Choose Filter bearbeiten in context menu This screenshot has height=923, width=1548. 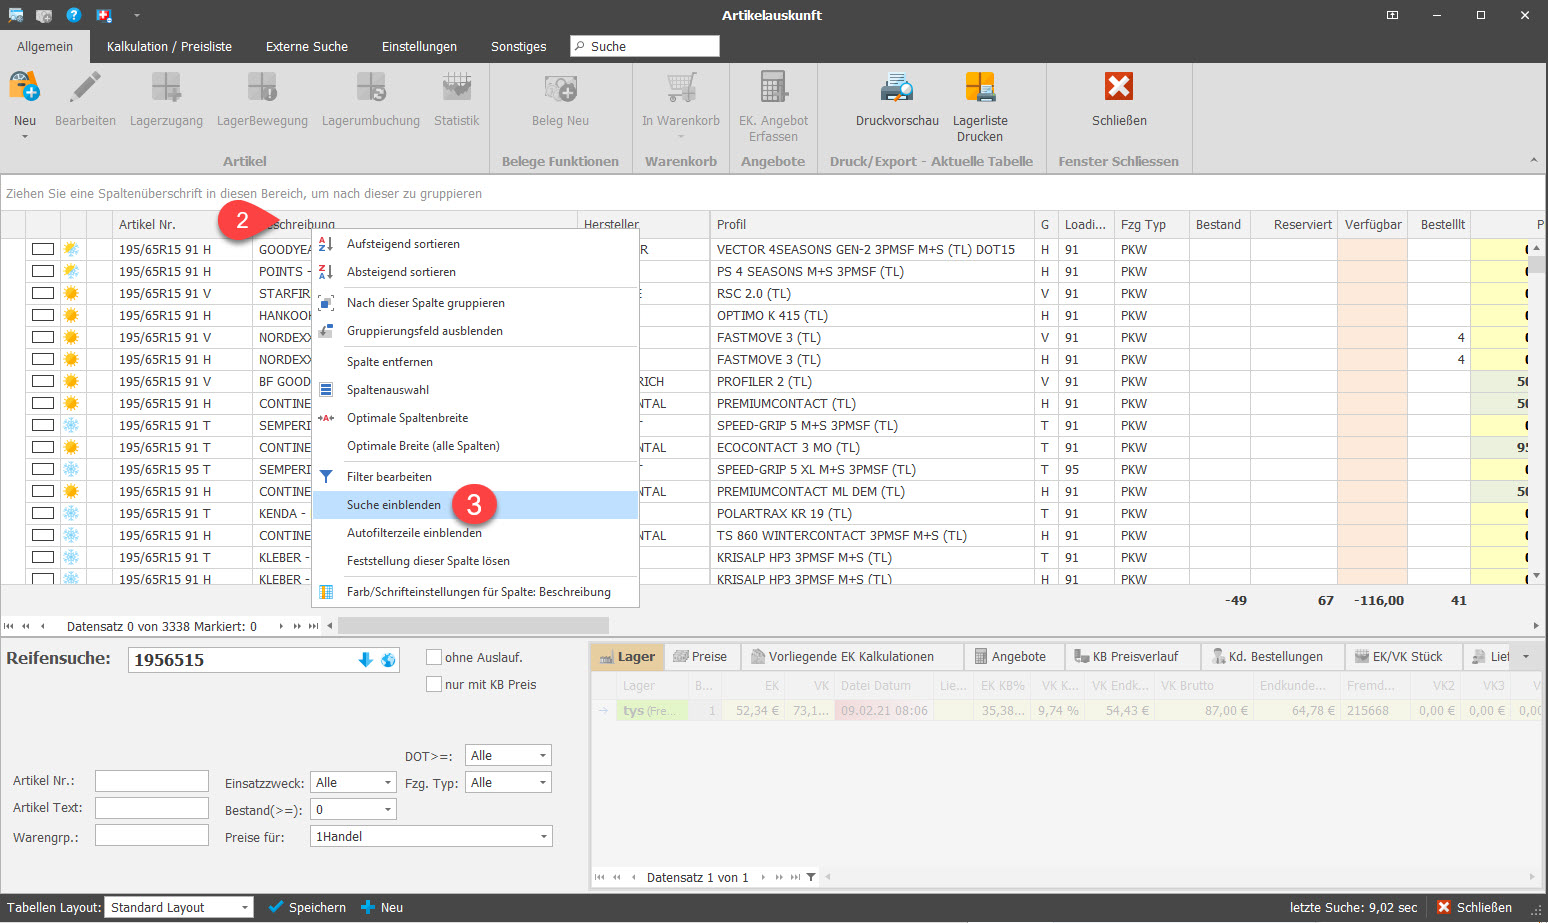click(x=476, y=477)
